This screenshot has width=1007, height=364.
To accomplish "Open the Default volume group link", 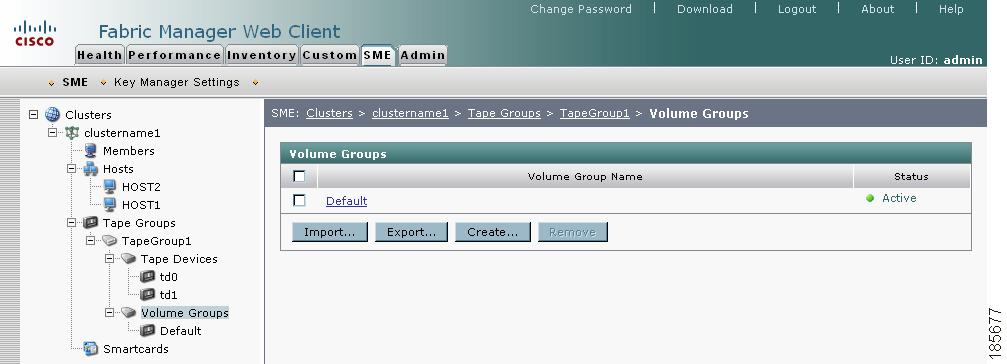I will tap(347, 201).
